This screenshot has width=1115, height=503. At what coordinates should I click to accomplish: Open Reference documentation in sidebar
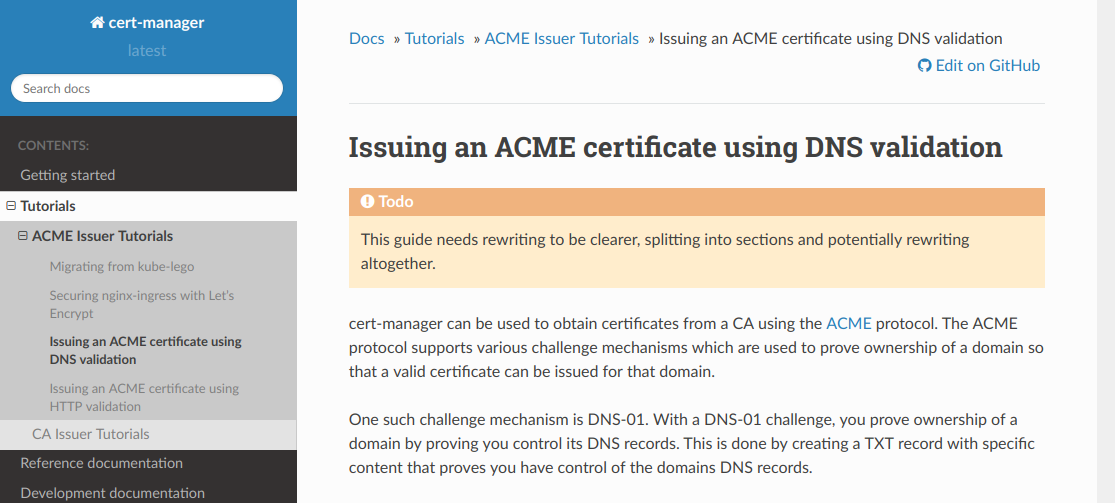[x=102, y=463]
